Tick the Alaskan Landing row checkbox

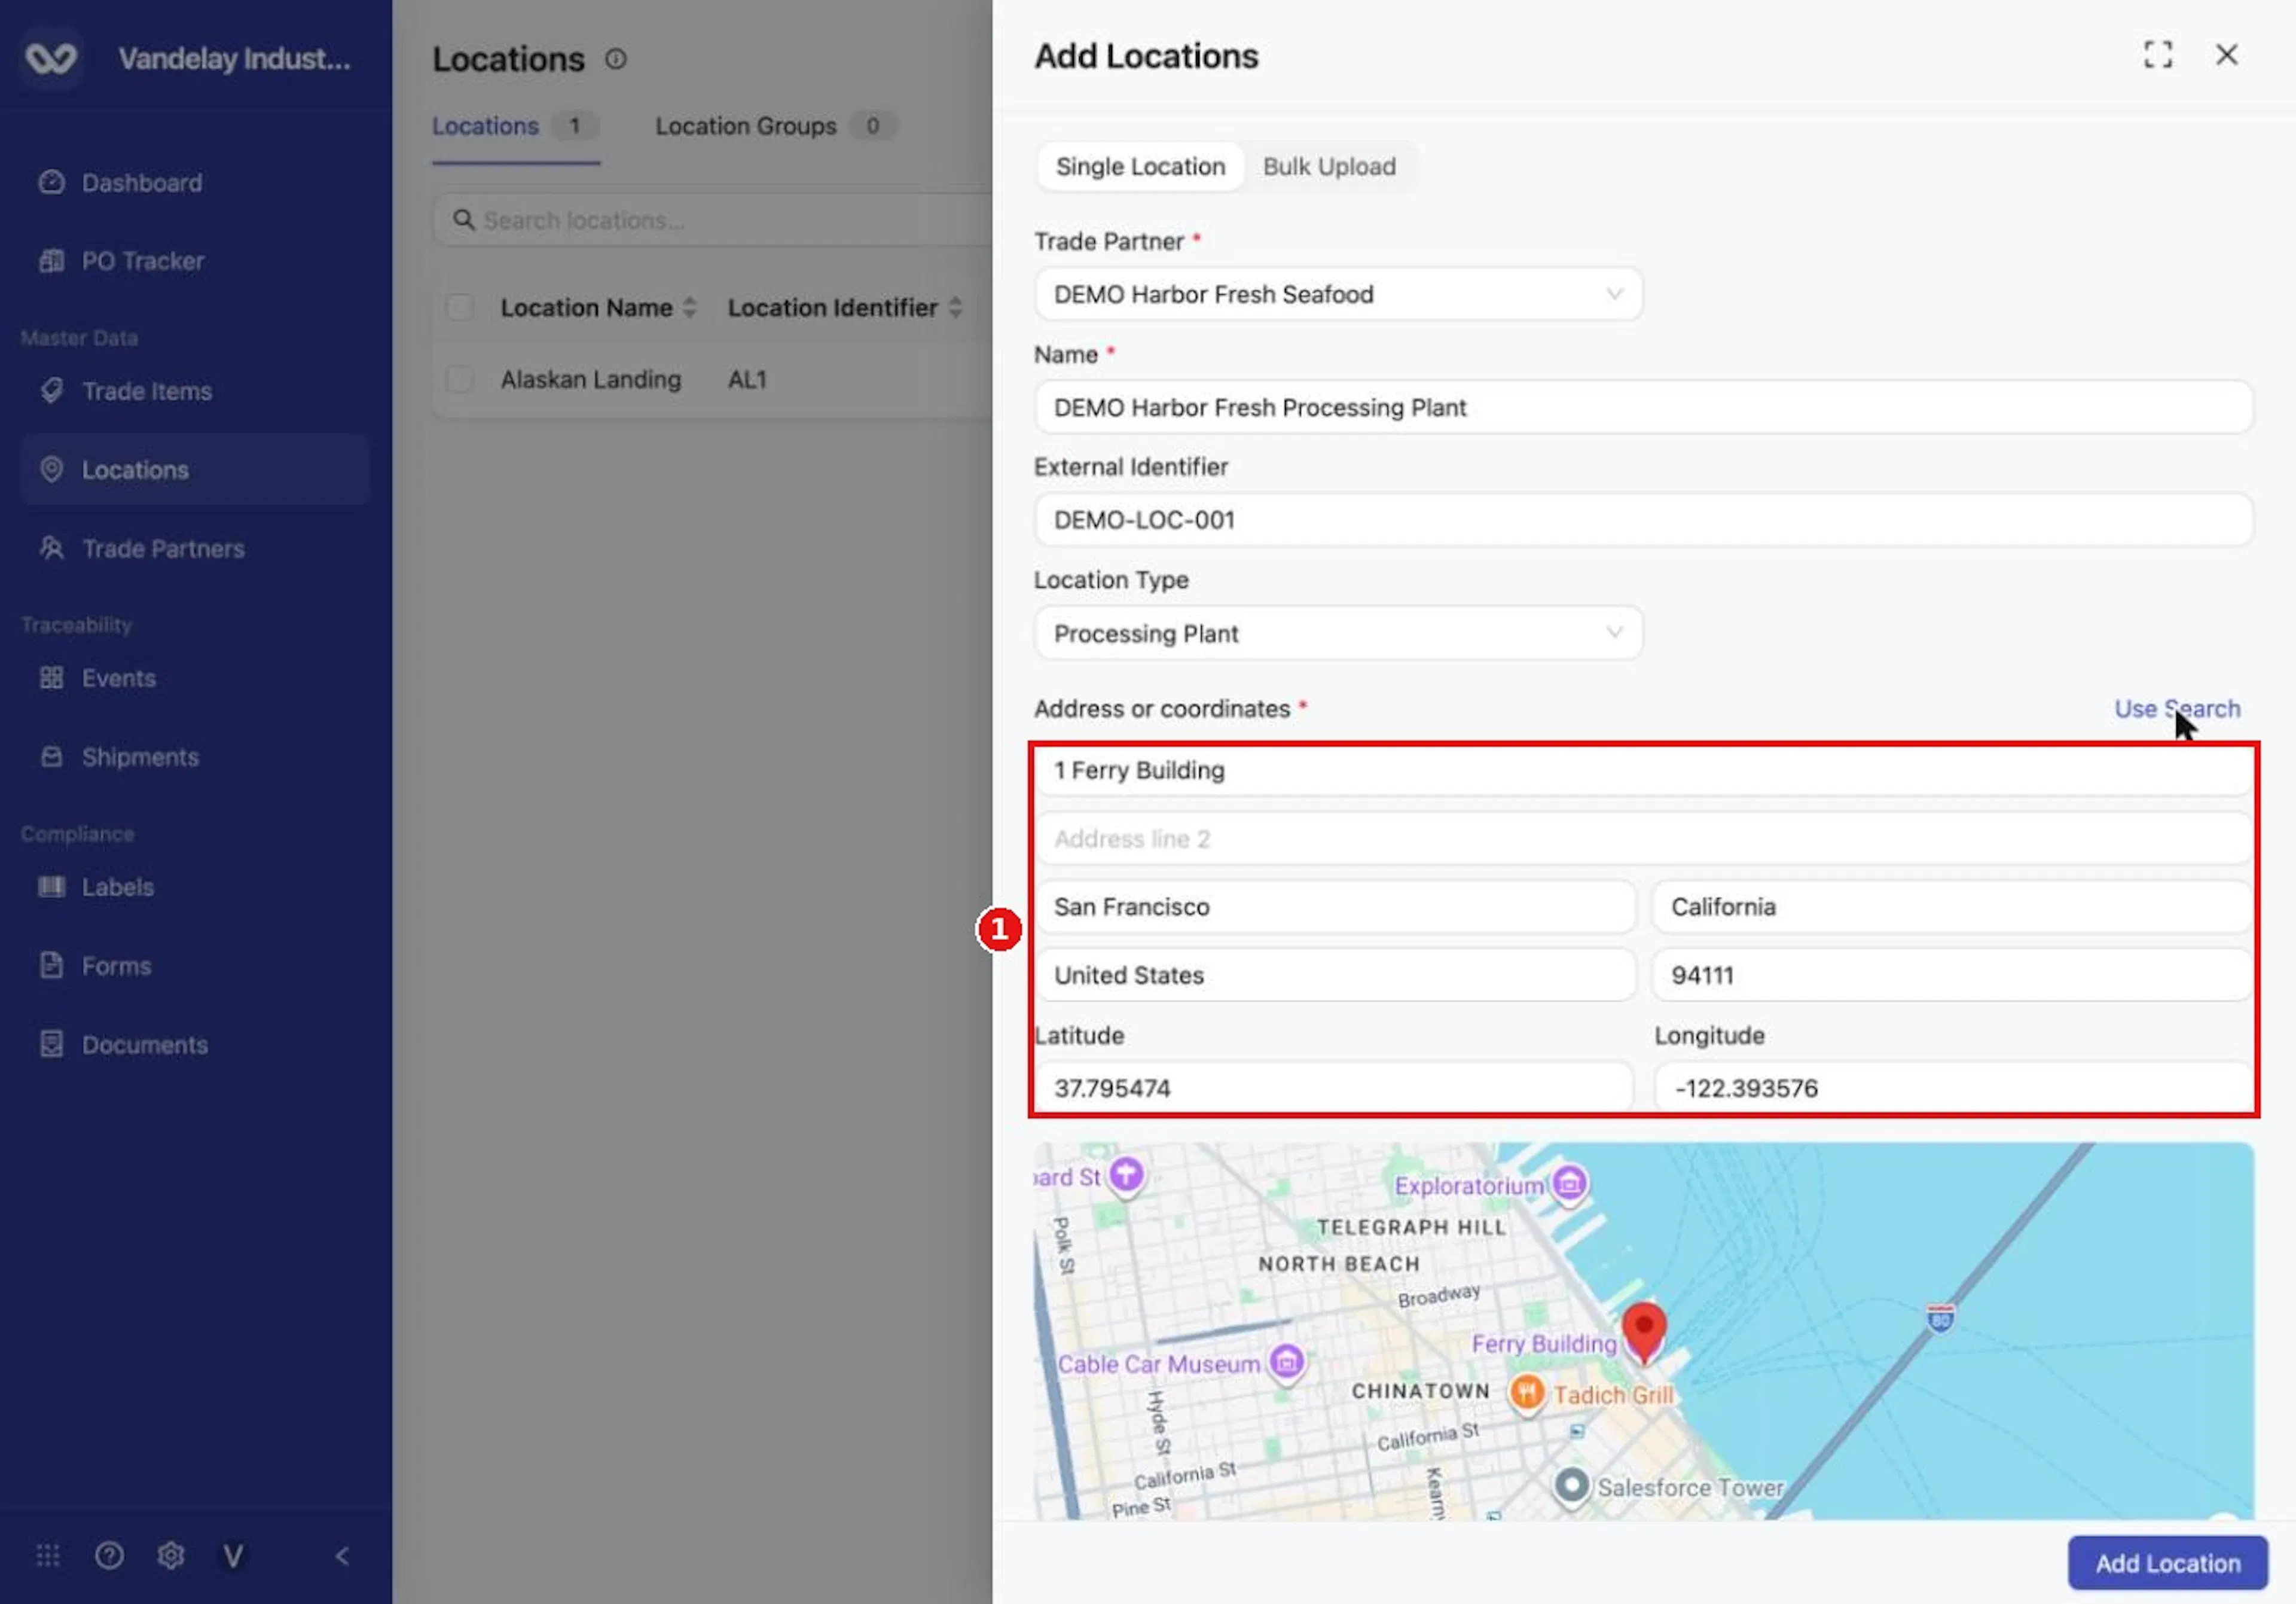point(460,380)
